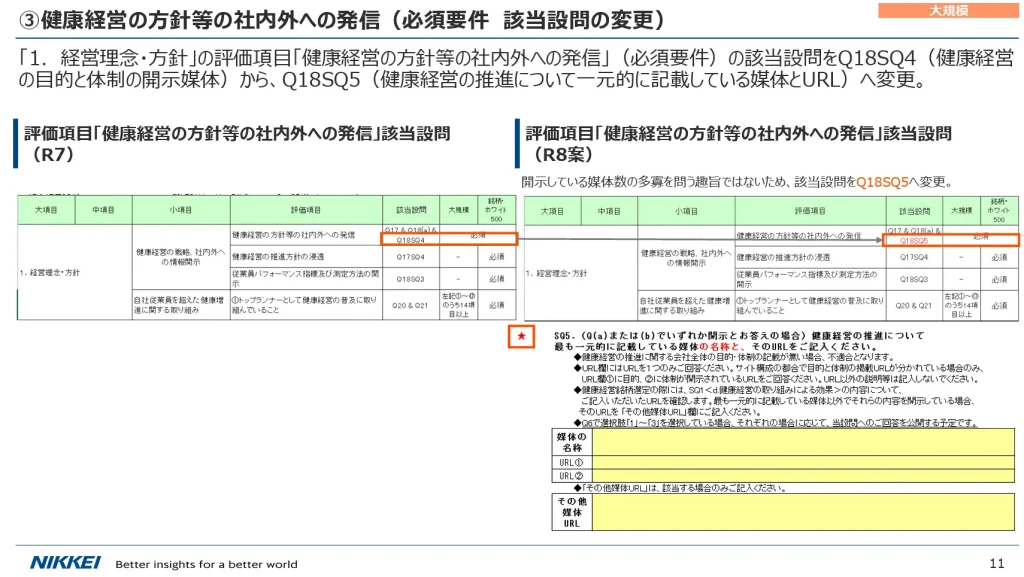Click the 大項目 header in the R7 table

click(x=46, y=210)
